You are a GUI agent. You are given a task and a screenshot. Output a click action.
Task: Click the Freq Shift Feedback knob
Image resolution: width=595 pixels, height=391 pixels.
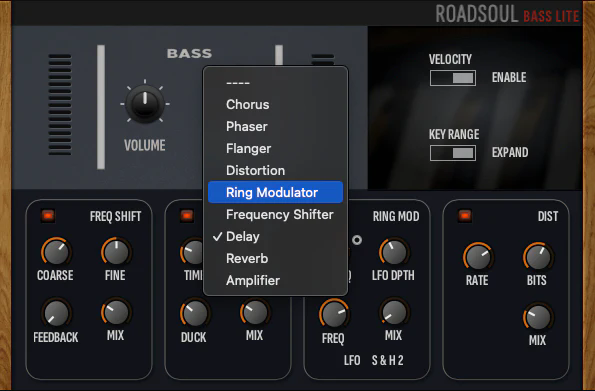pyautogui.click(x=56, y=314)
